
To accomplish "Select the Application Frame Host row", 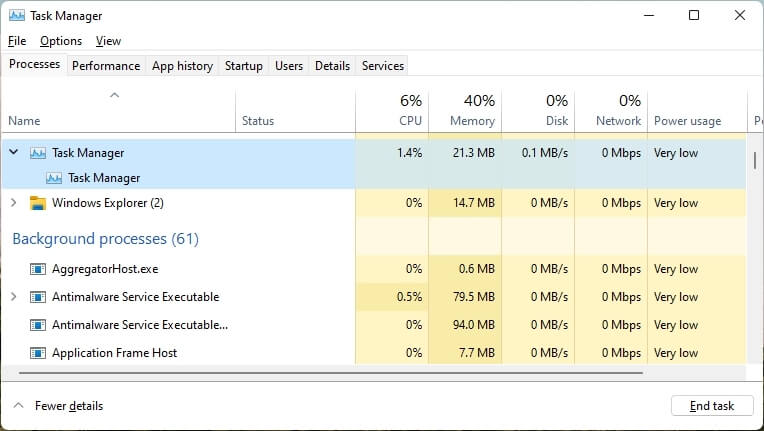I will point(374,353).
